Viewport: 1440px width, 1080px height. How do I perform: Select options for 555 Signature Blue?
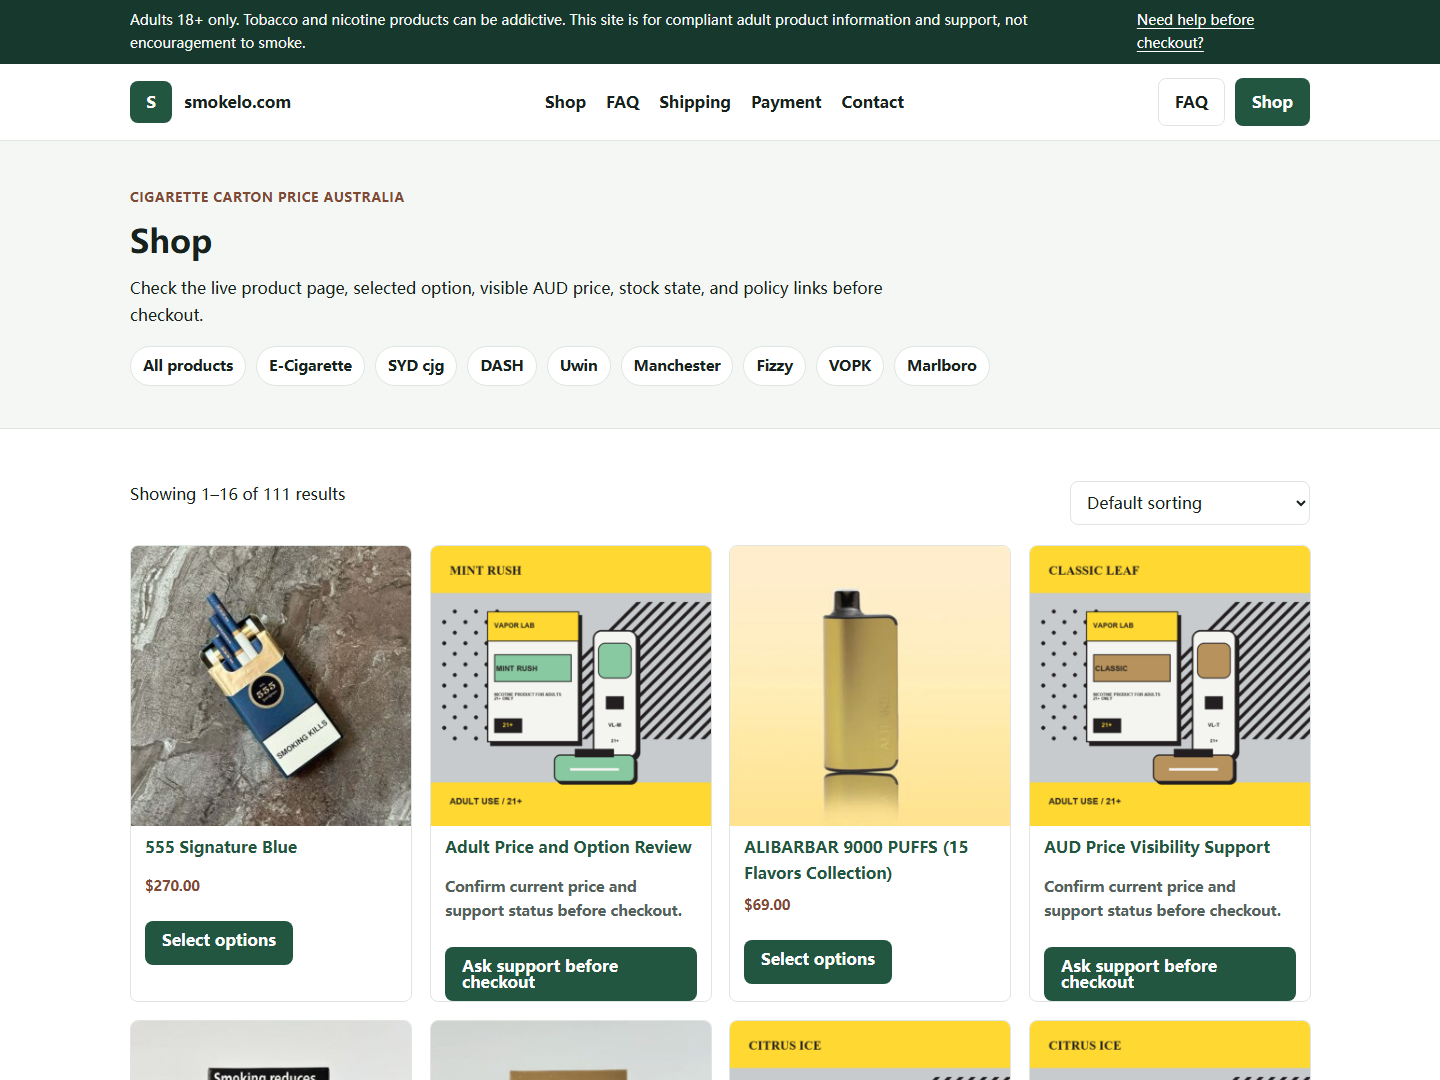pos(219,943)
